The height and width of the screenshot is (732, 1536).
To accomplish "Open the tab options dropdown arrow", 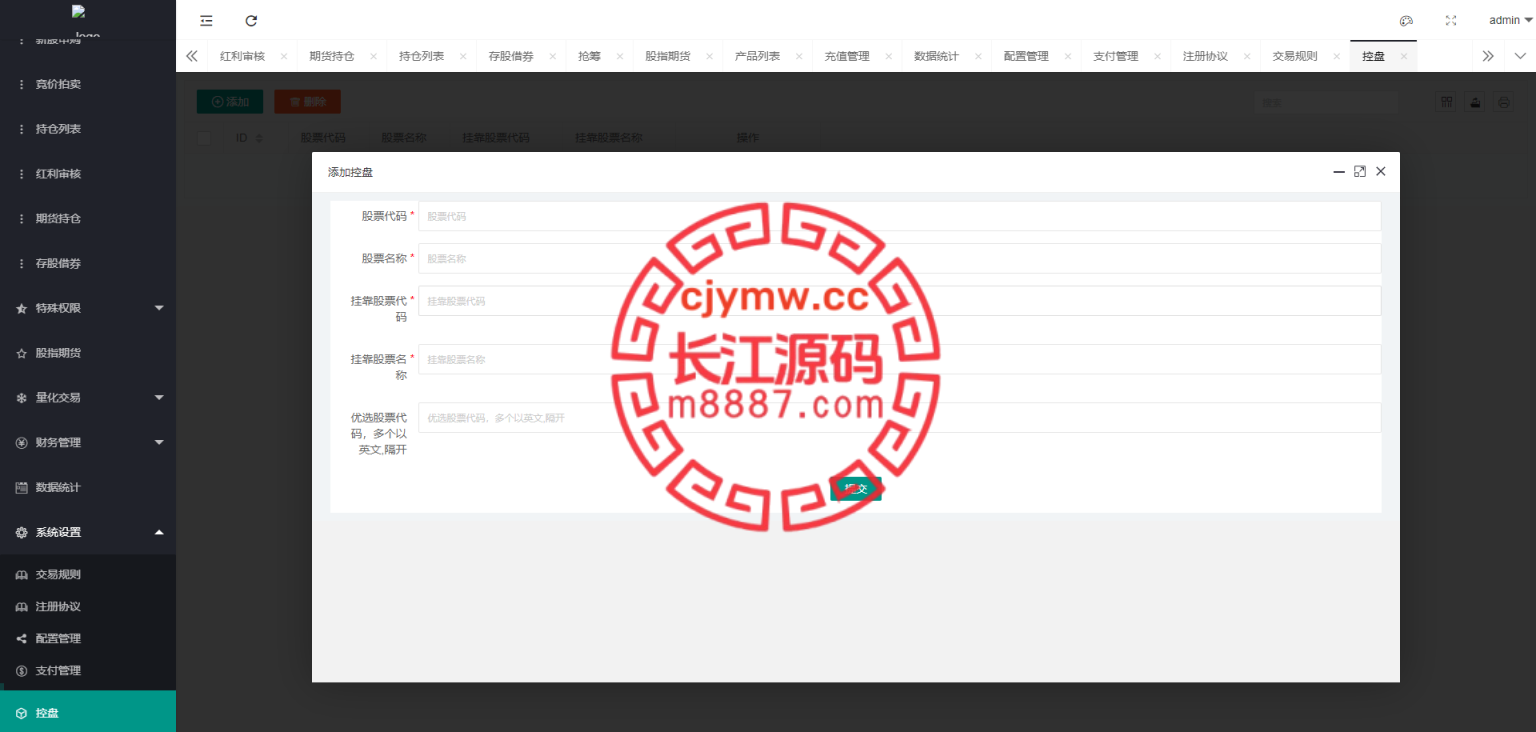I will coord(1520,56).
